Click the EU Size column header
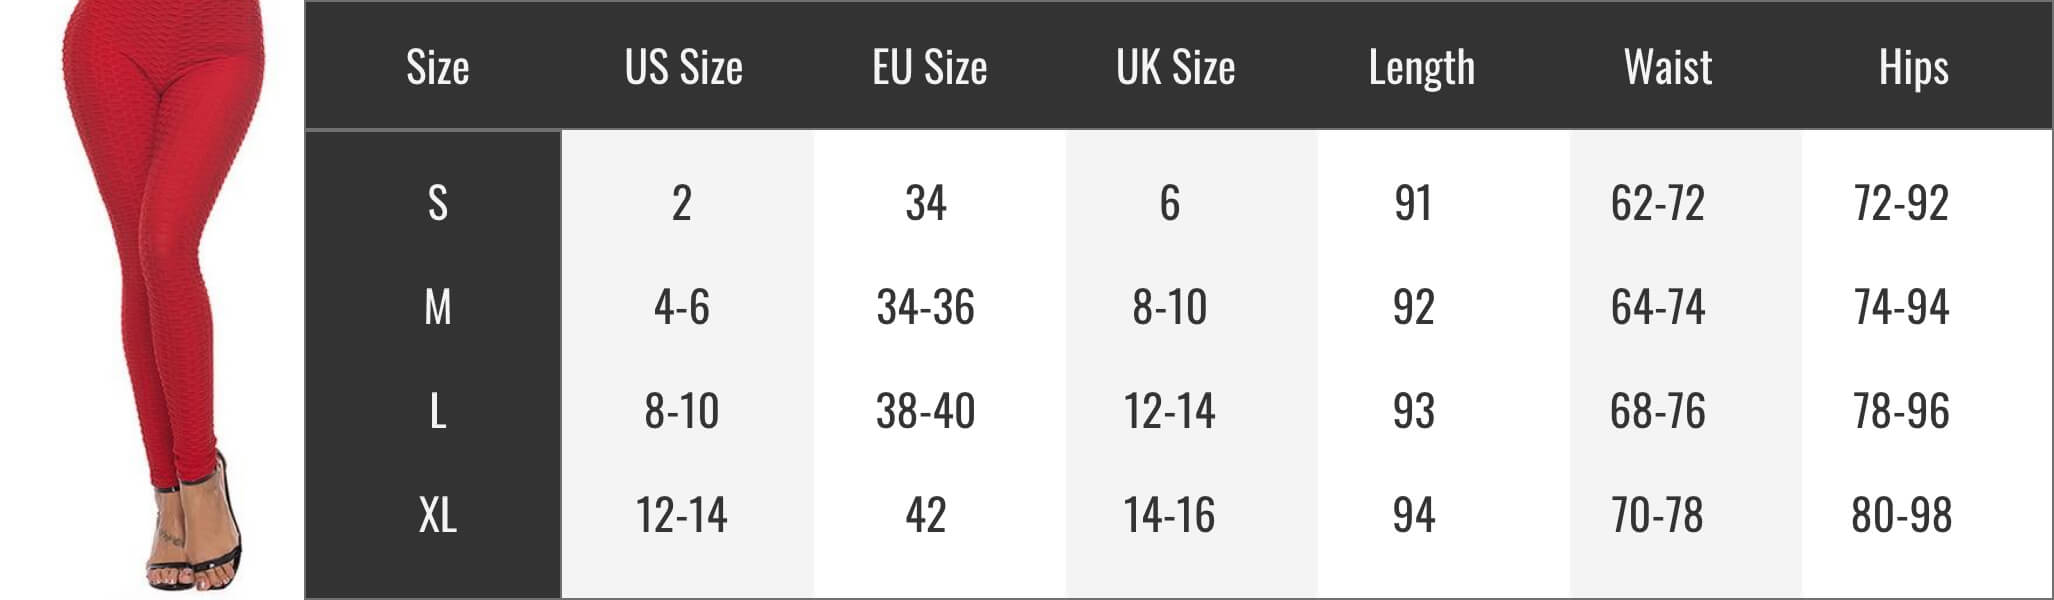This screenshot has width=2054, height=600. pyautogui.click(x=930, y=68)
